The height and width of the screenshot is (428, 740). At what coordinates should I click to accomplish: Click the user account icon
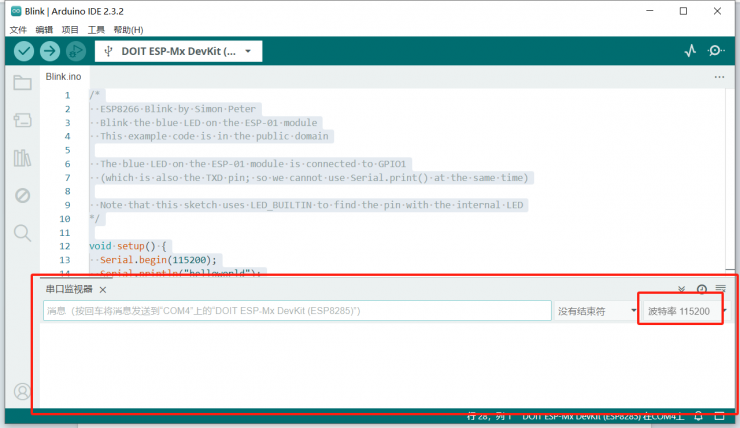click(22, 391)
